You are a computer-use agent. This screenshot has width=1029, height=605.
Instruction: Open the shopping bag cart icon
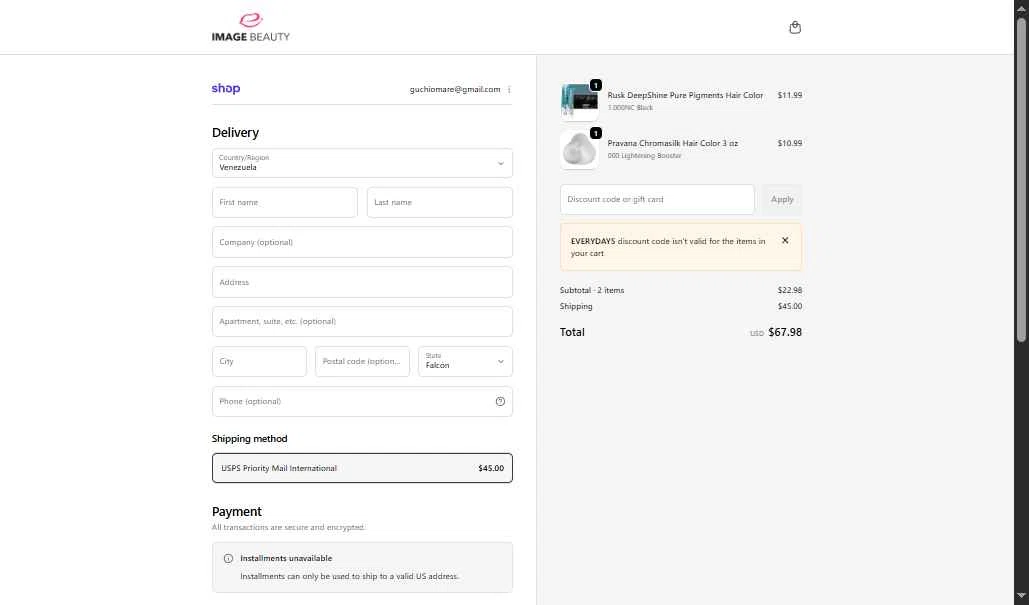coord(795,28)
